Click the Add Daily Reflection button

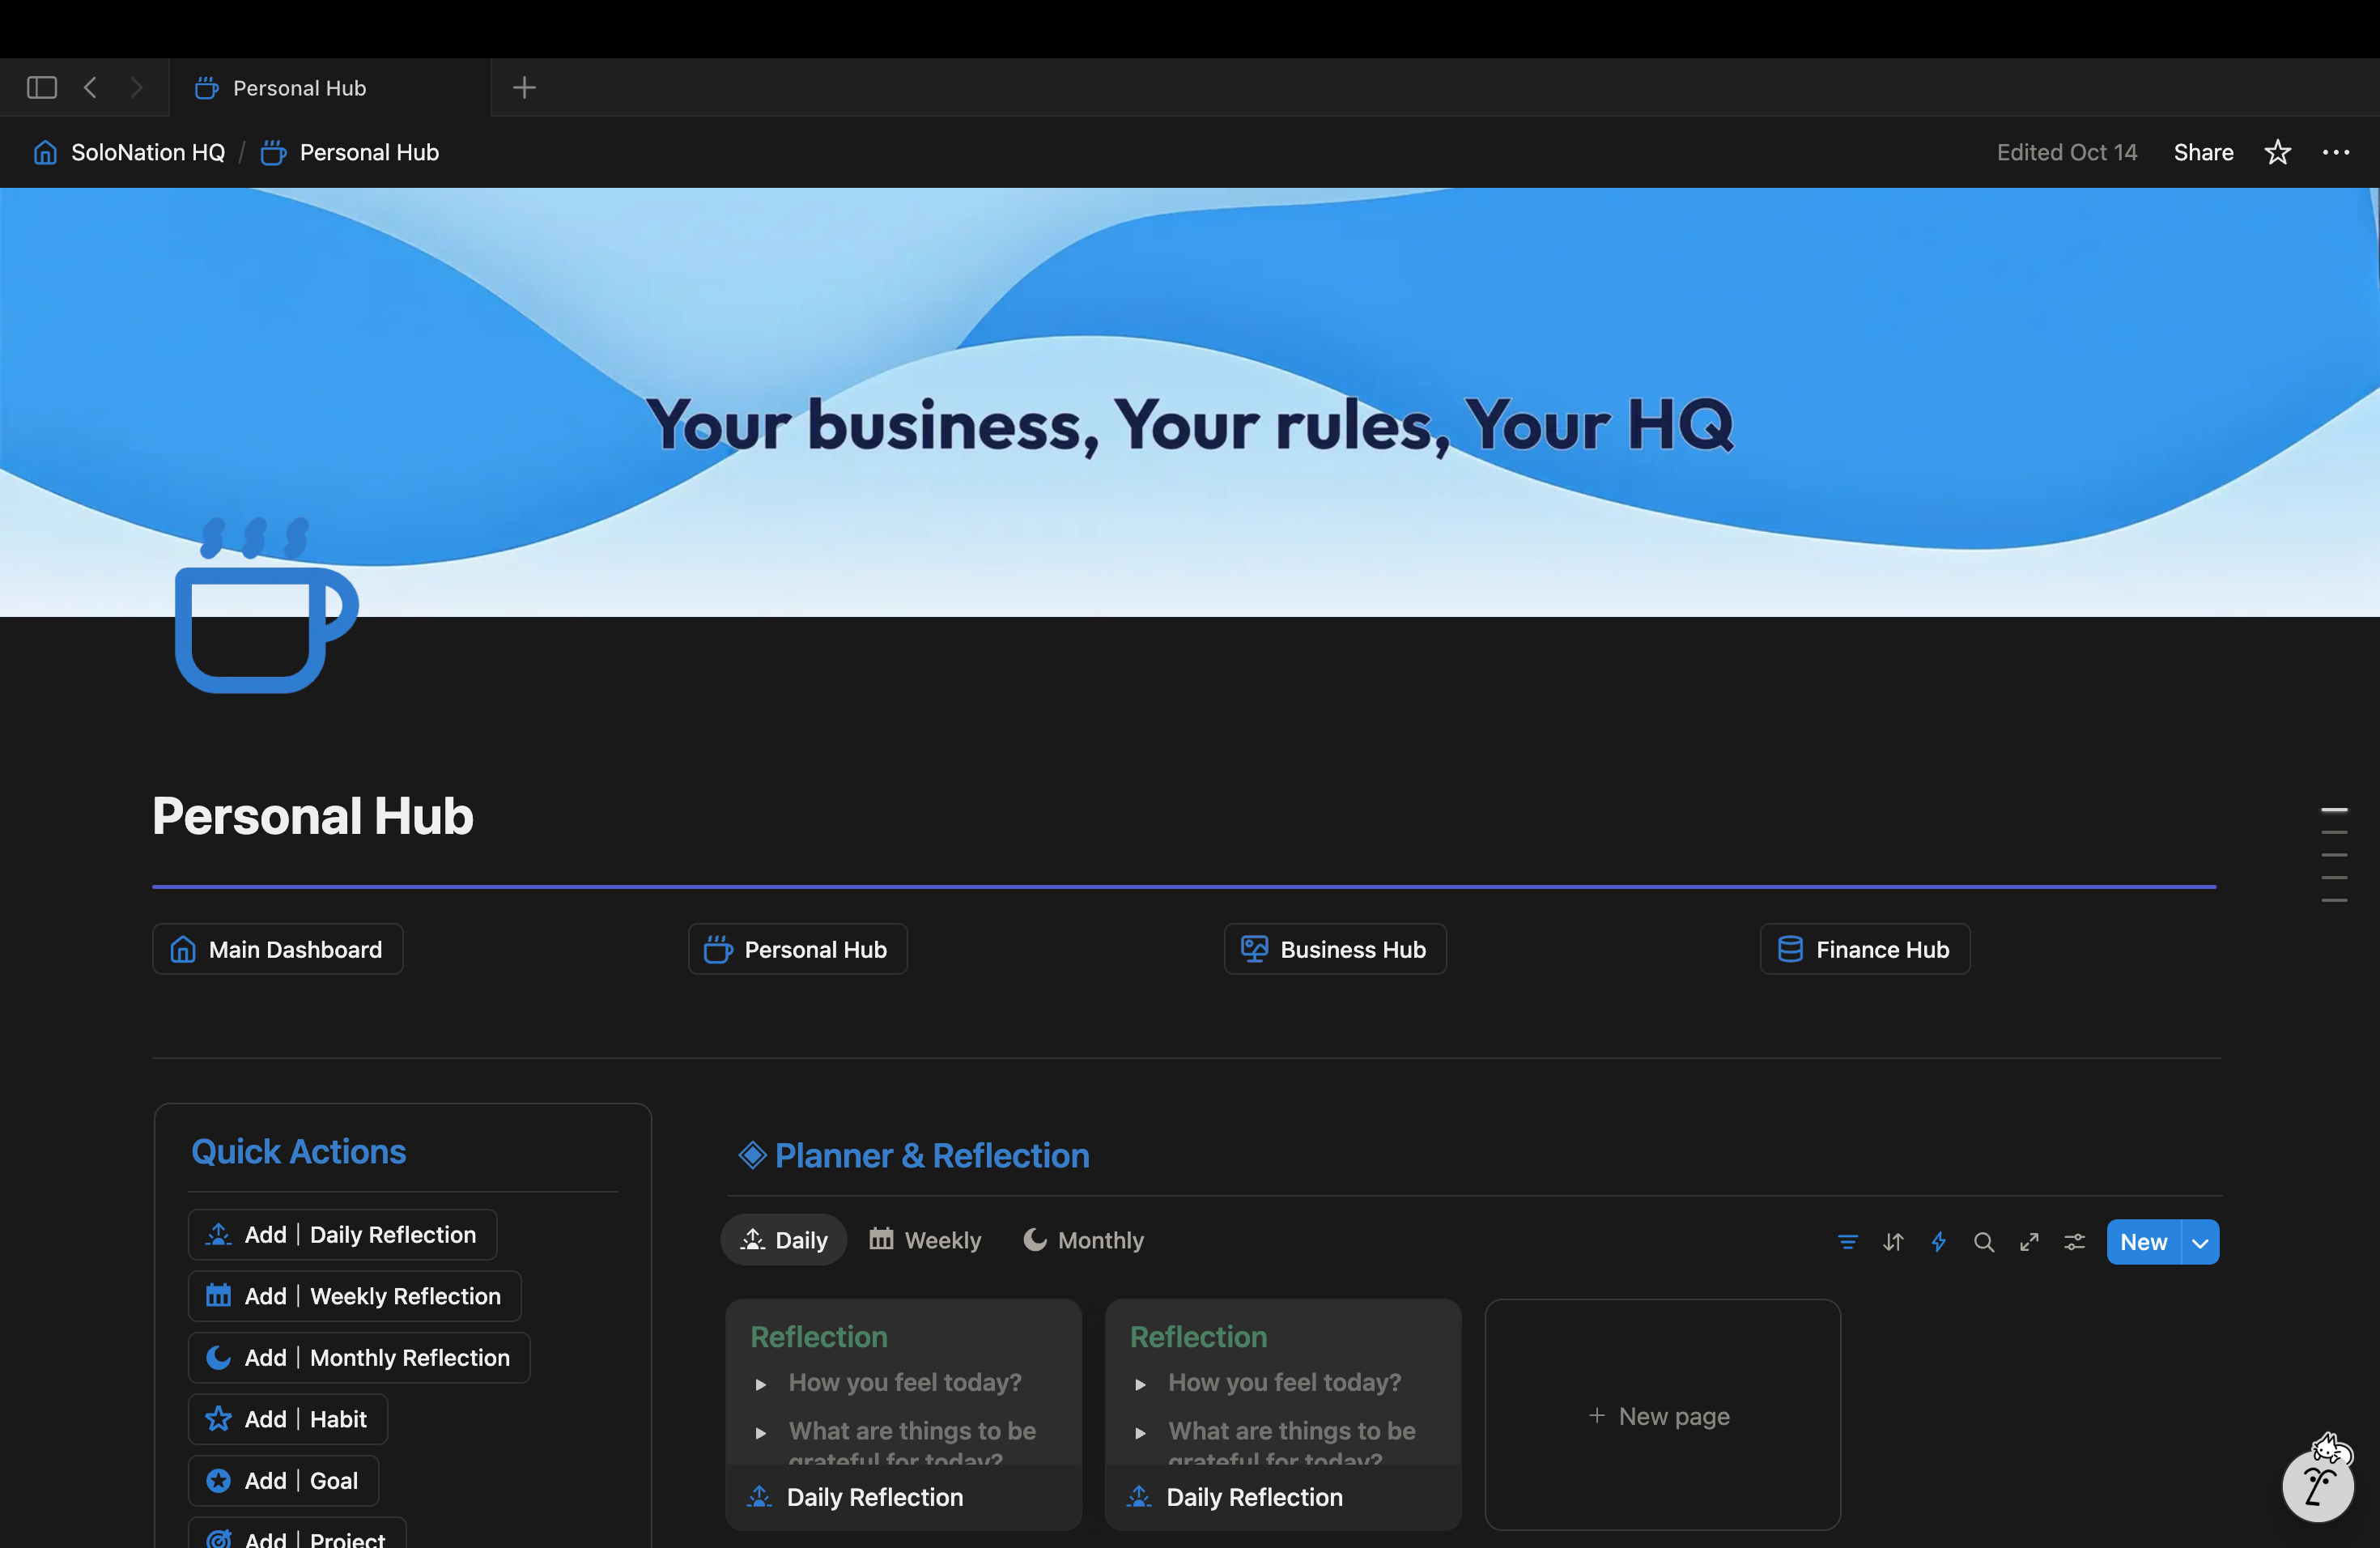(342, 1235)
